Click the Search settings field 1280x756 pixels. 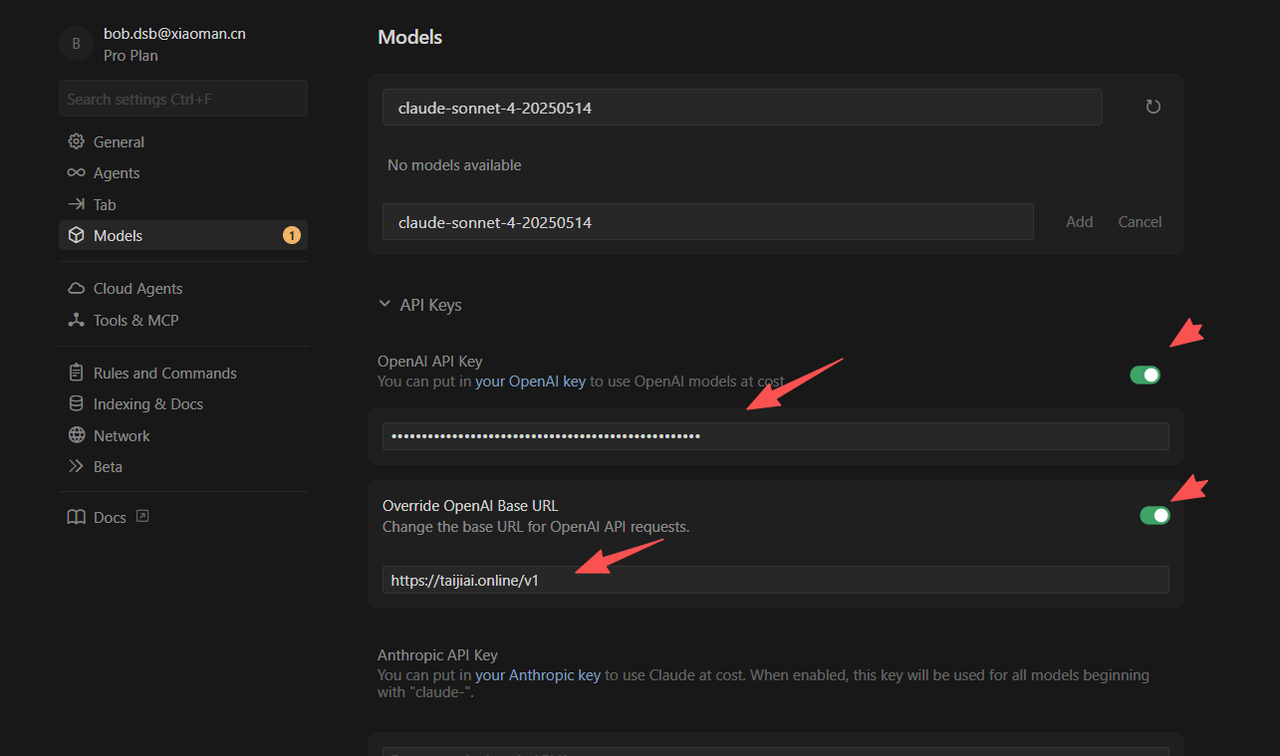click(183, 99)
